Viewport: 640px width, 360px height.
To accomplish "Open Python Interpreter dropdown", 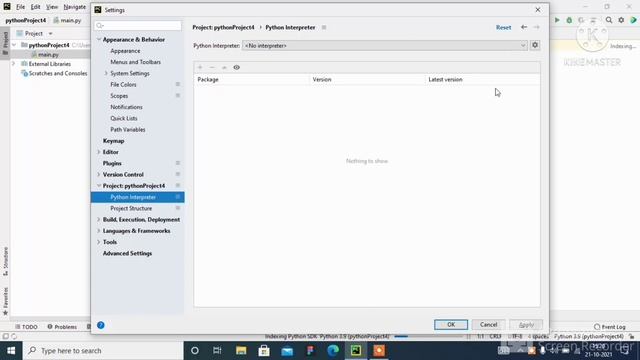I will pyautogui.click(x=384, y=46).
